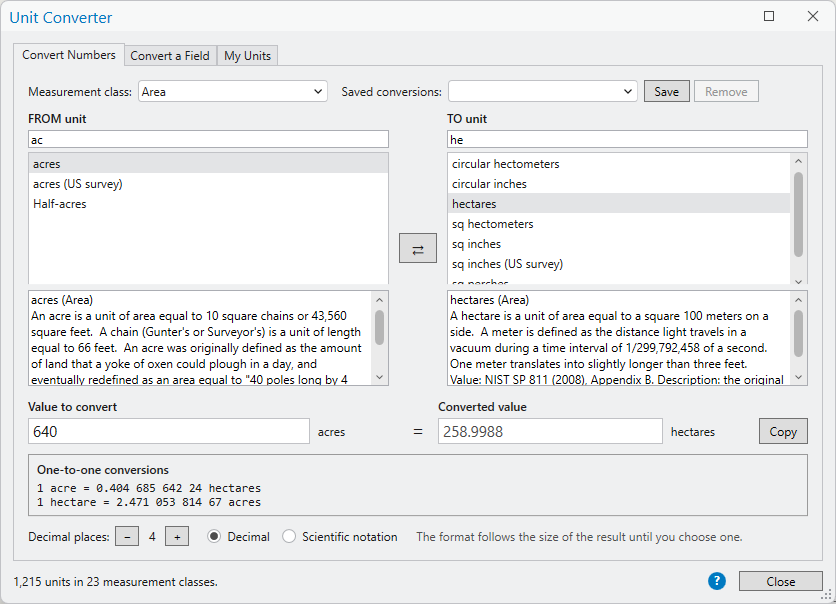Click the acres description scrollbar thumb
The width and height of the screenshot is (836, 604).
point(380,327)
